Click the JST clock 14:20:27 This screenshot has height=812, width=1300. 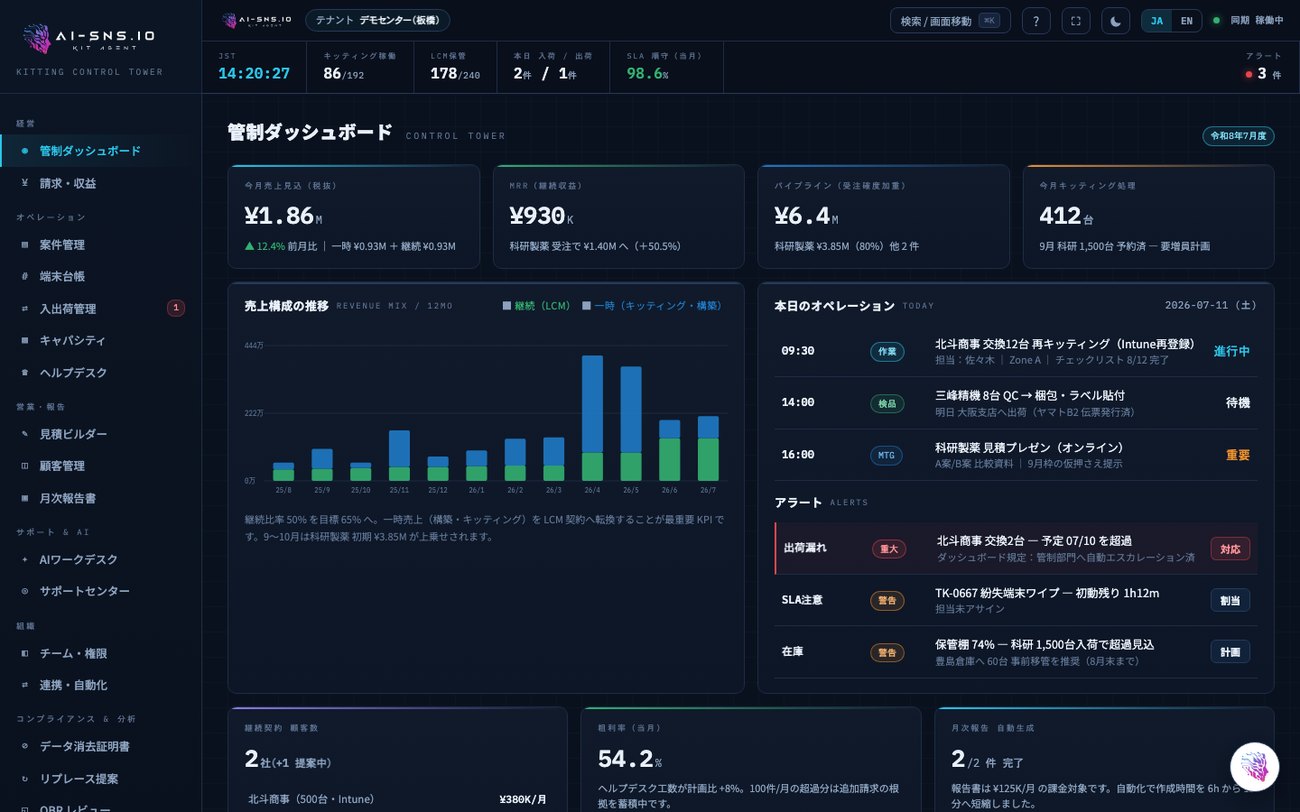click(254, 73)
